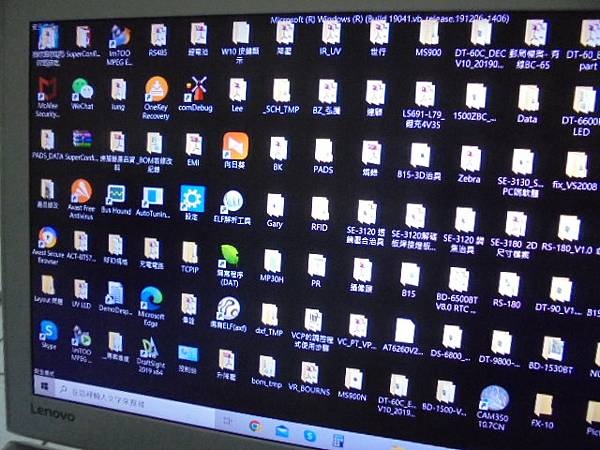Open the MS900 folder

pos(429,38)
